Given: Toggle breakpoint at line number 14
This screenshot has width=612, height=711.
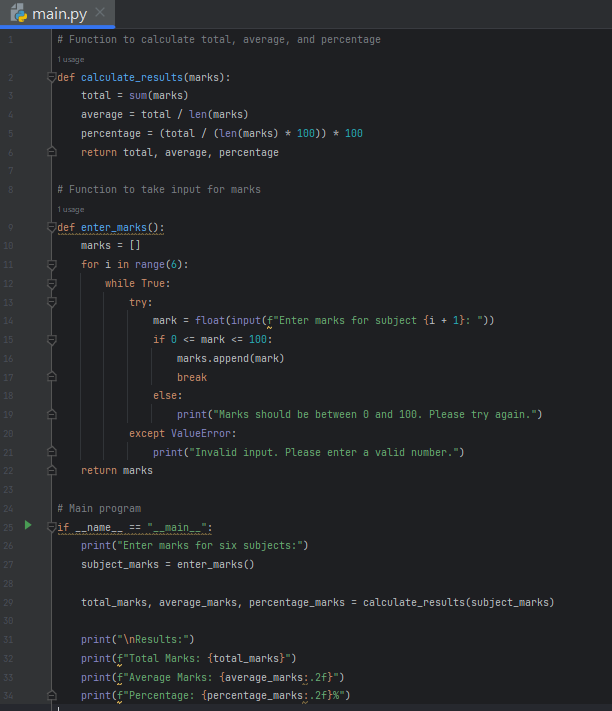Looking at the screenshot, I should click(x=10, y=320).
